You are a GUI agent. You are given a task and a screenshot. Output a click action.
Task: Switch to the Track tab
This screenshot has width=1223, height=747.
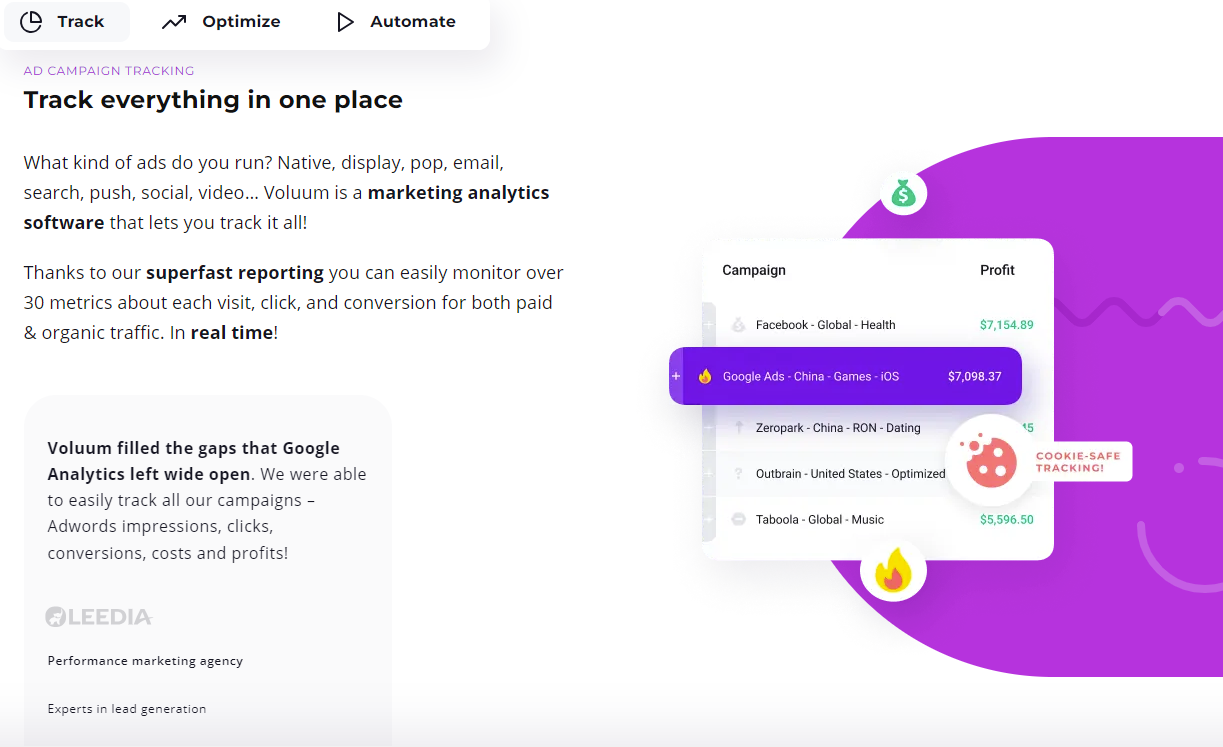[x=66, y=21]
